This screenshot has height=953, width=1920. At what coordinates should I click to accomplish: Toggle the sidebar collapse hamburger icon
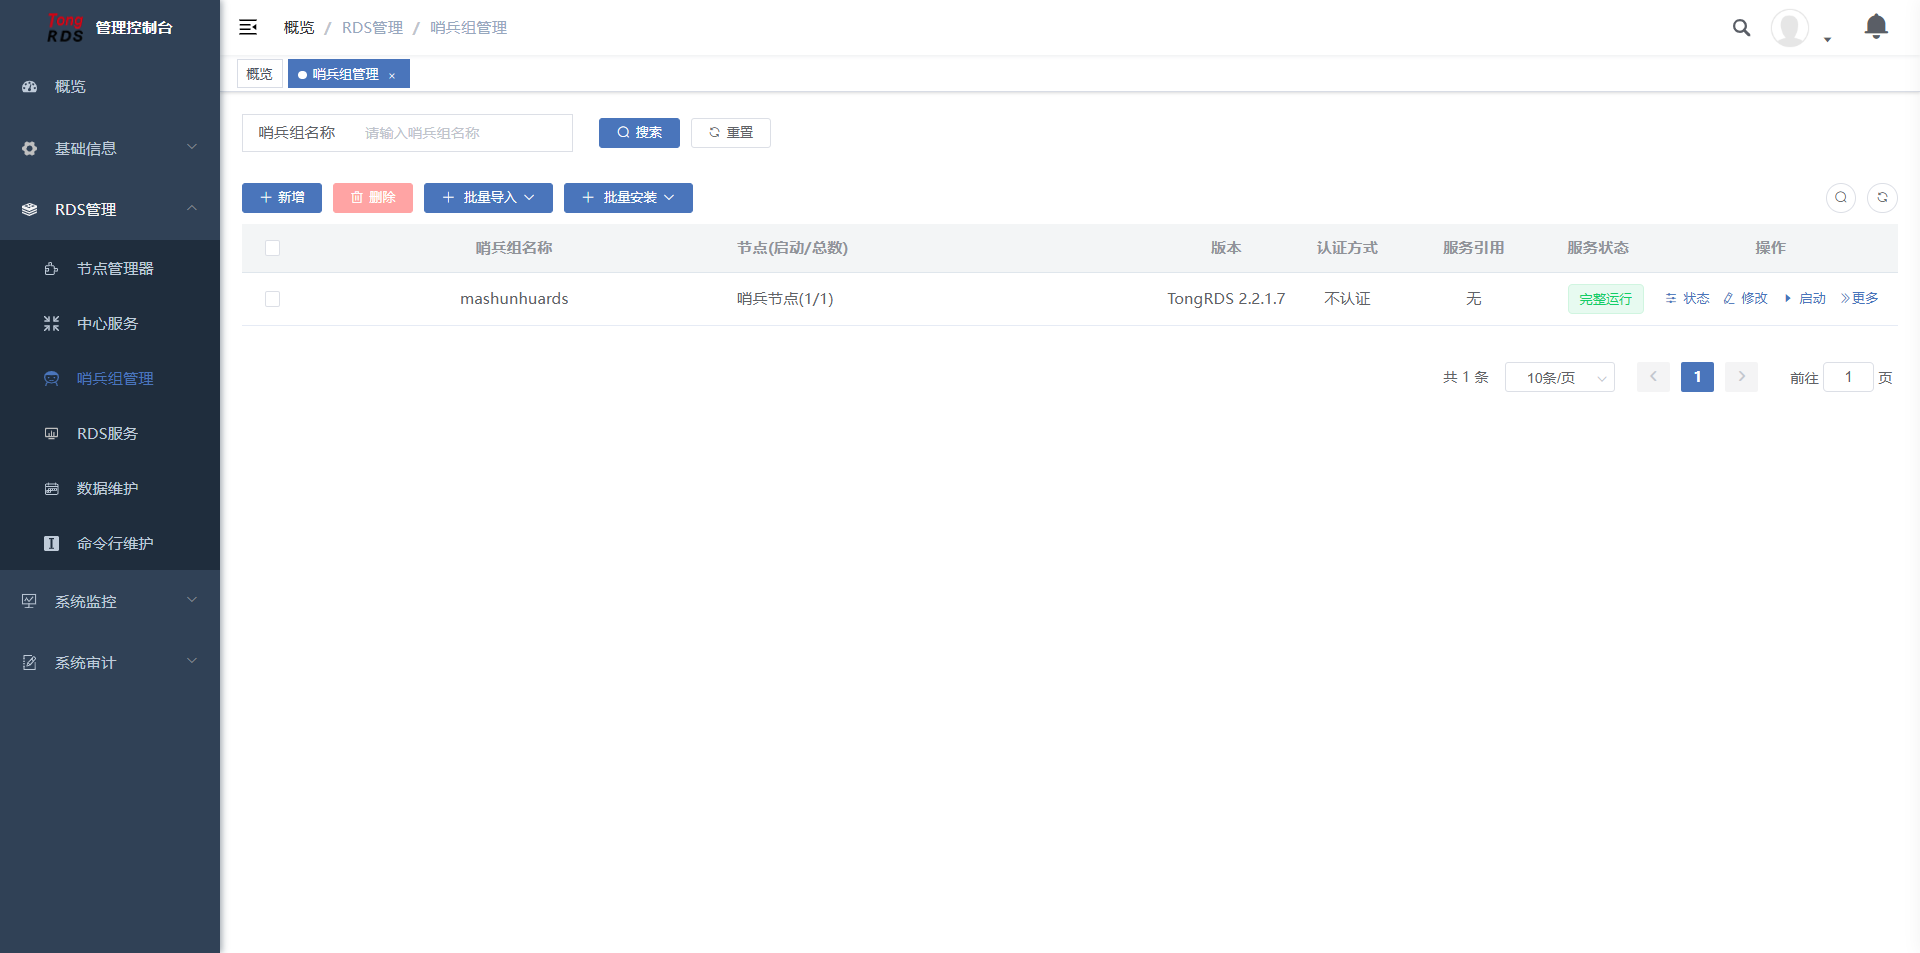[x=248, y=28]
